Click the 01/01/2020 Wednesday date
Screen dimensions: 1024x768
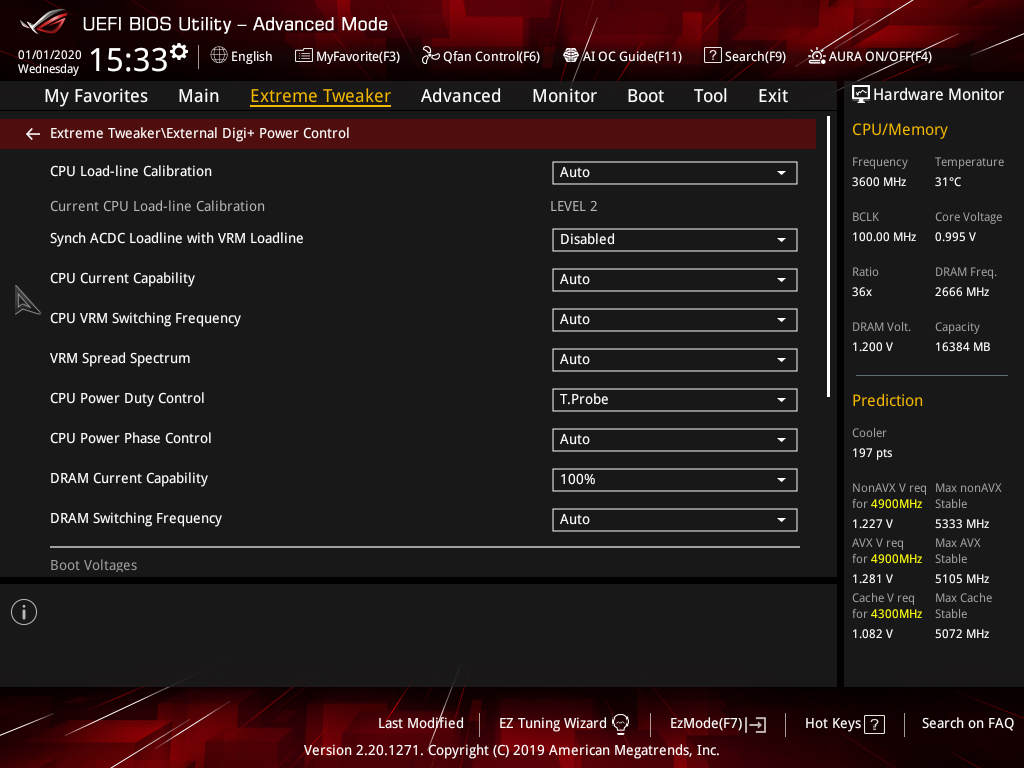click(49, 61)
